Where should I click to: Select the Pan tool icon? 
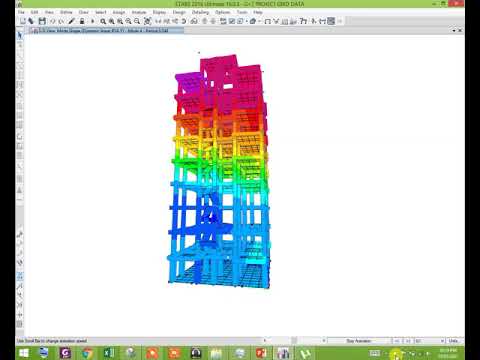tap(148, 21)
